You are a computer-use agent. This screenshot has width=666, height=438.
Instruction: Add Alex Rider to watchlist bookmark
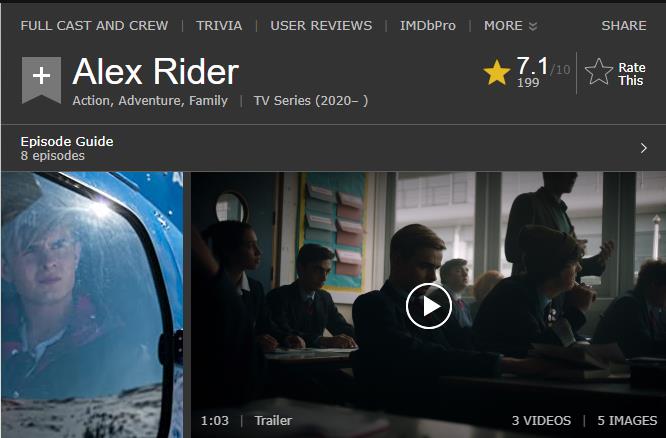tap(41, 79)
